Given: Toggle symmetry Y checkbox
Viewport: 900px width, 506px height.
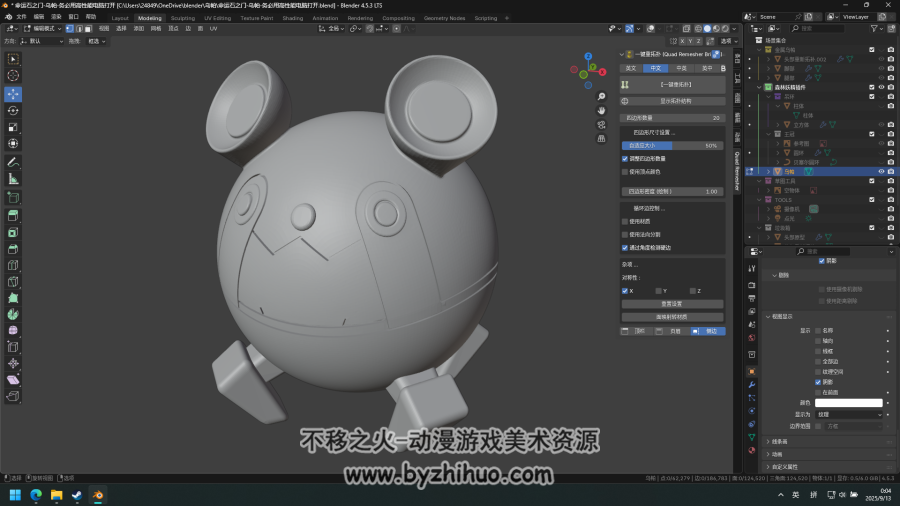Looking at the screenshot, I should coord(658,291).
